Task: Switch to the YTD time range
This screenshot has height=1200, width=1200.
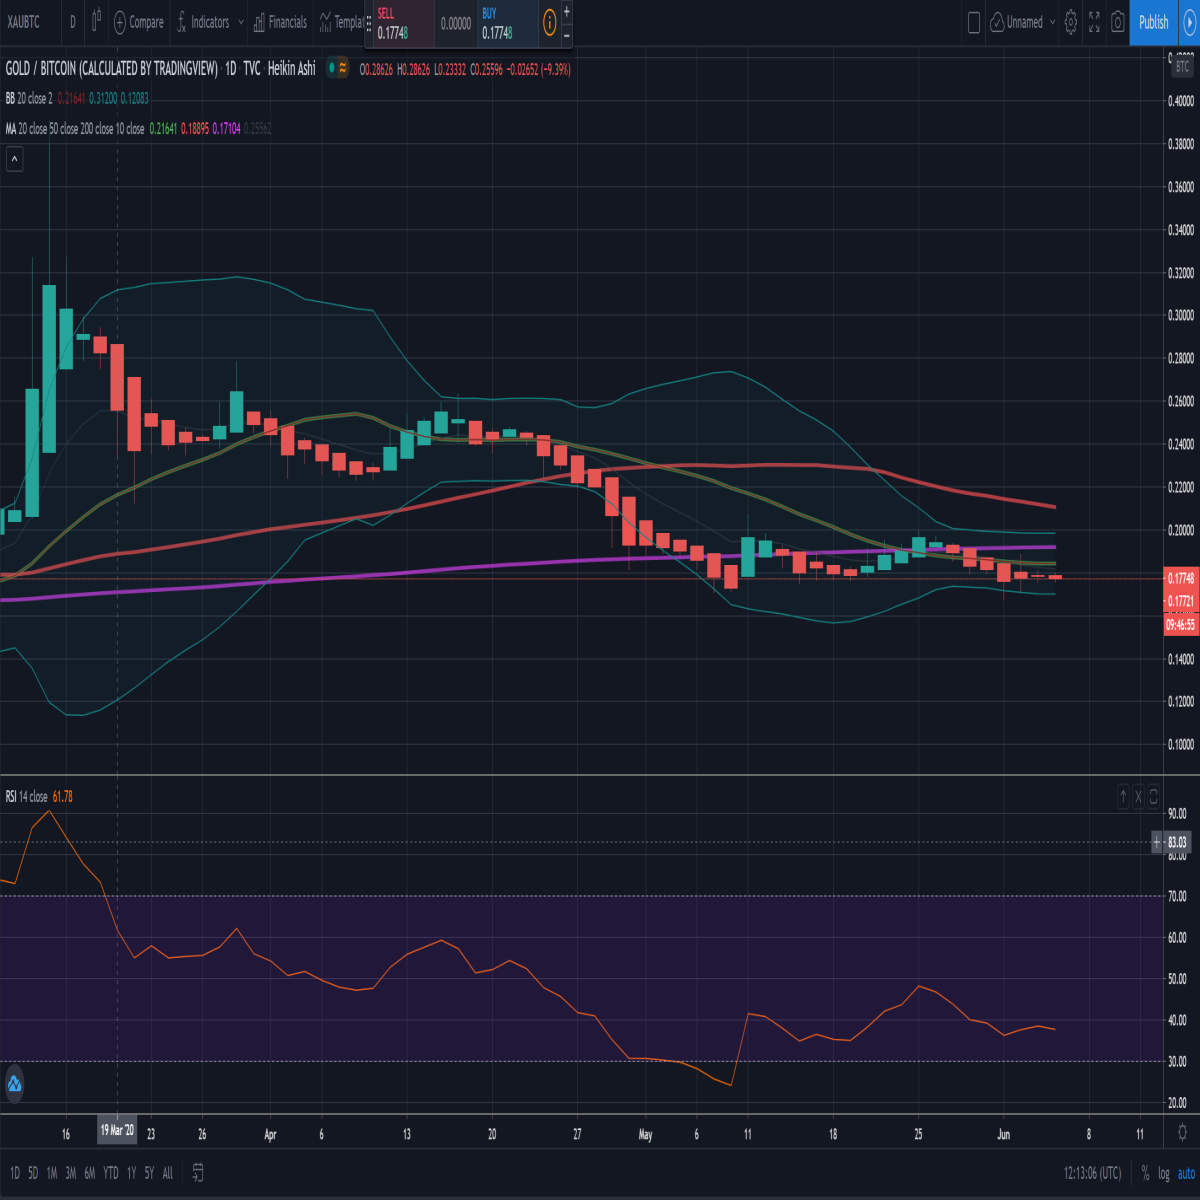Action: [x=111, y=1173]
